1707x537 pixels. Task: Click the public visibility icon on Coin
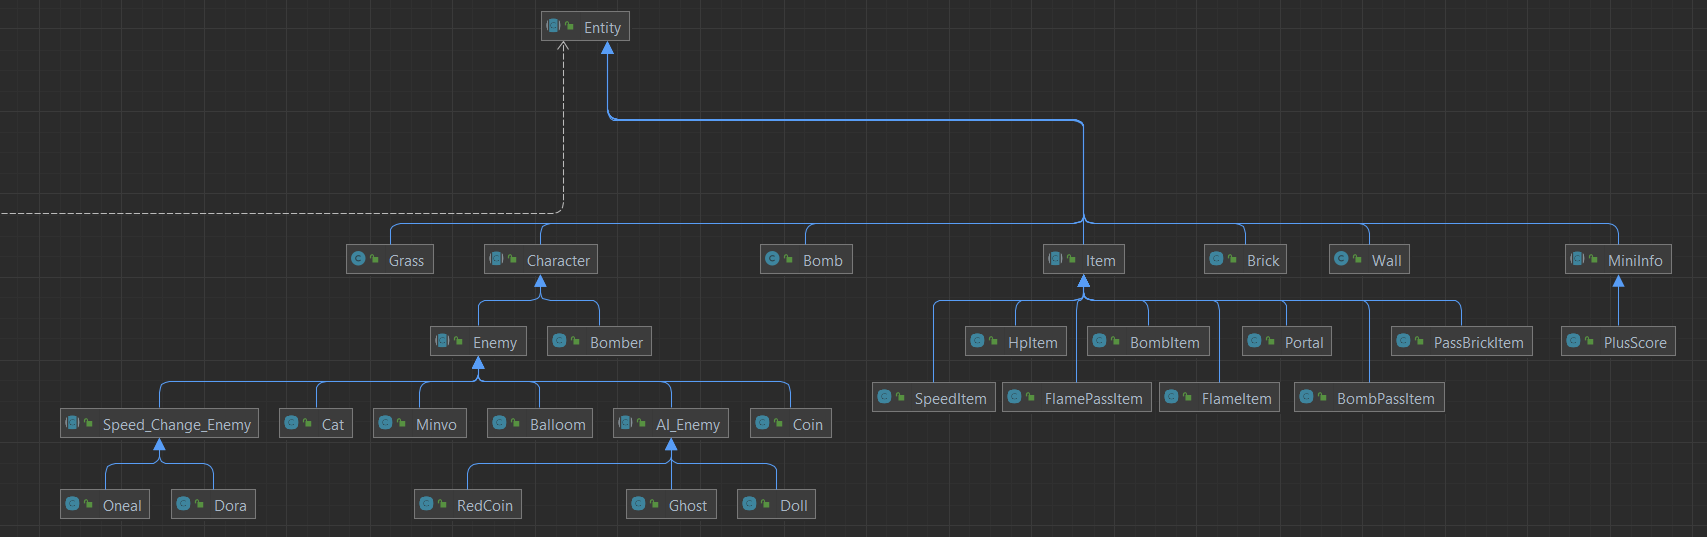(x=778, y=423)
